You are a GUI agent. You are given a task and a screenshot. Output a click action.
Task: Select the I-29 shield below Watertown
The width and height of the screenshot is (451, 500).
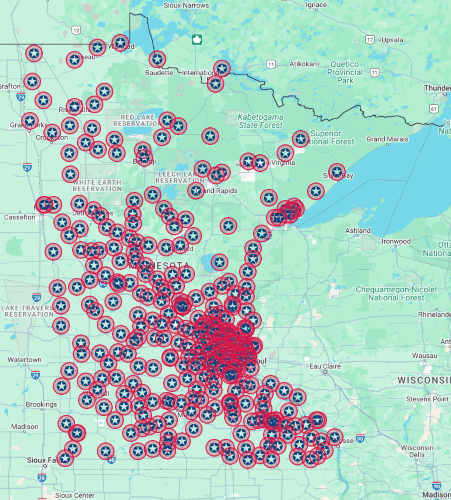[x=35, y=375]
